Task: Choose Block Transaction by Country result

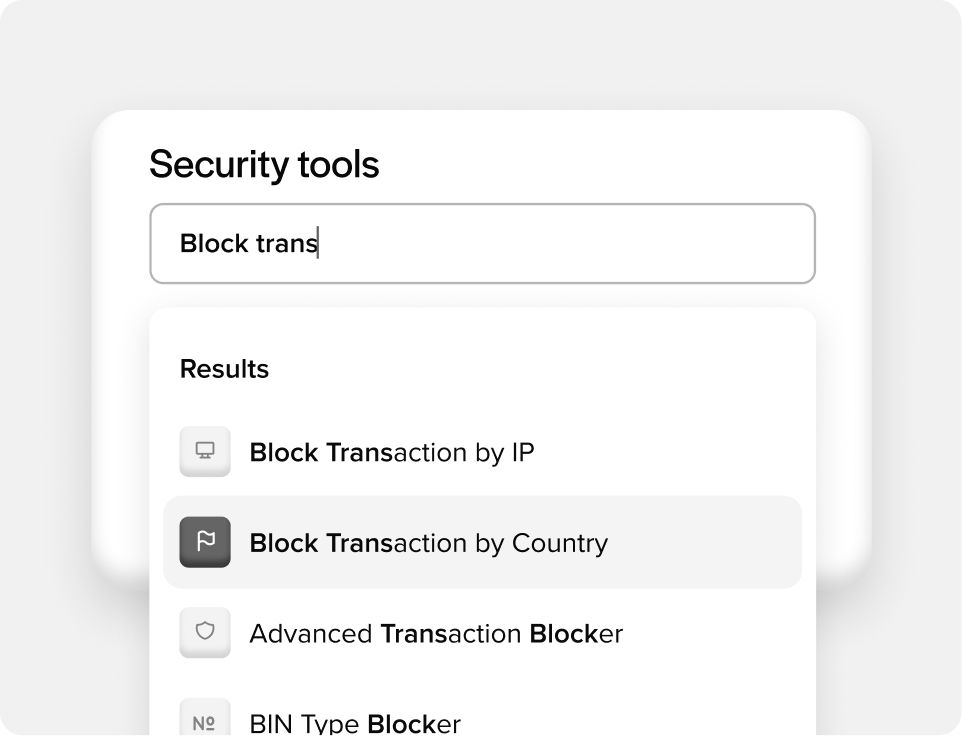Action: [x=482, y=542]
